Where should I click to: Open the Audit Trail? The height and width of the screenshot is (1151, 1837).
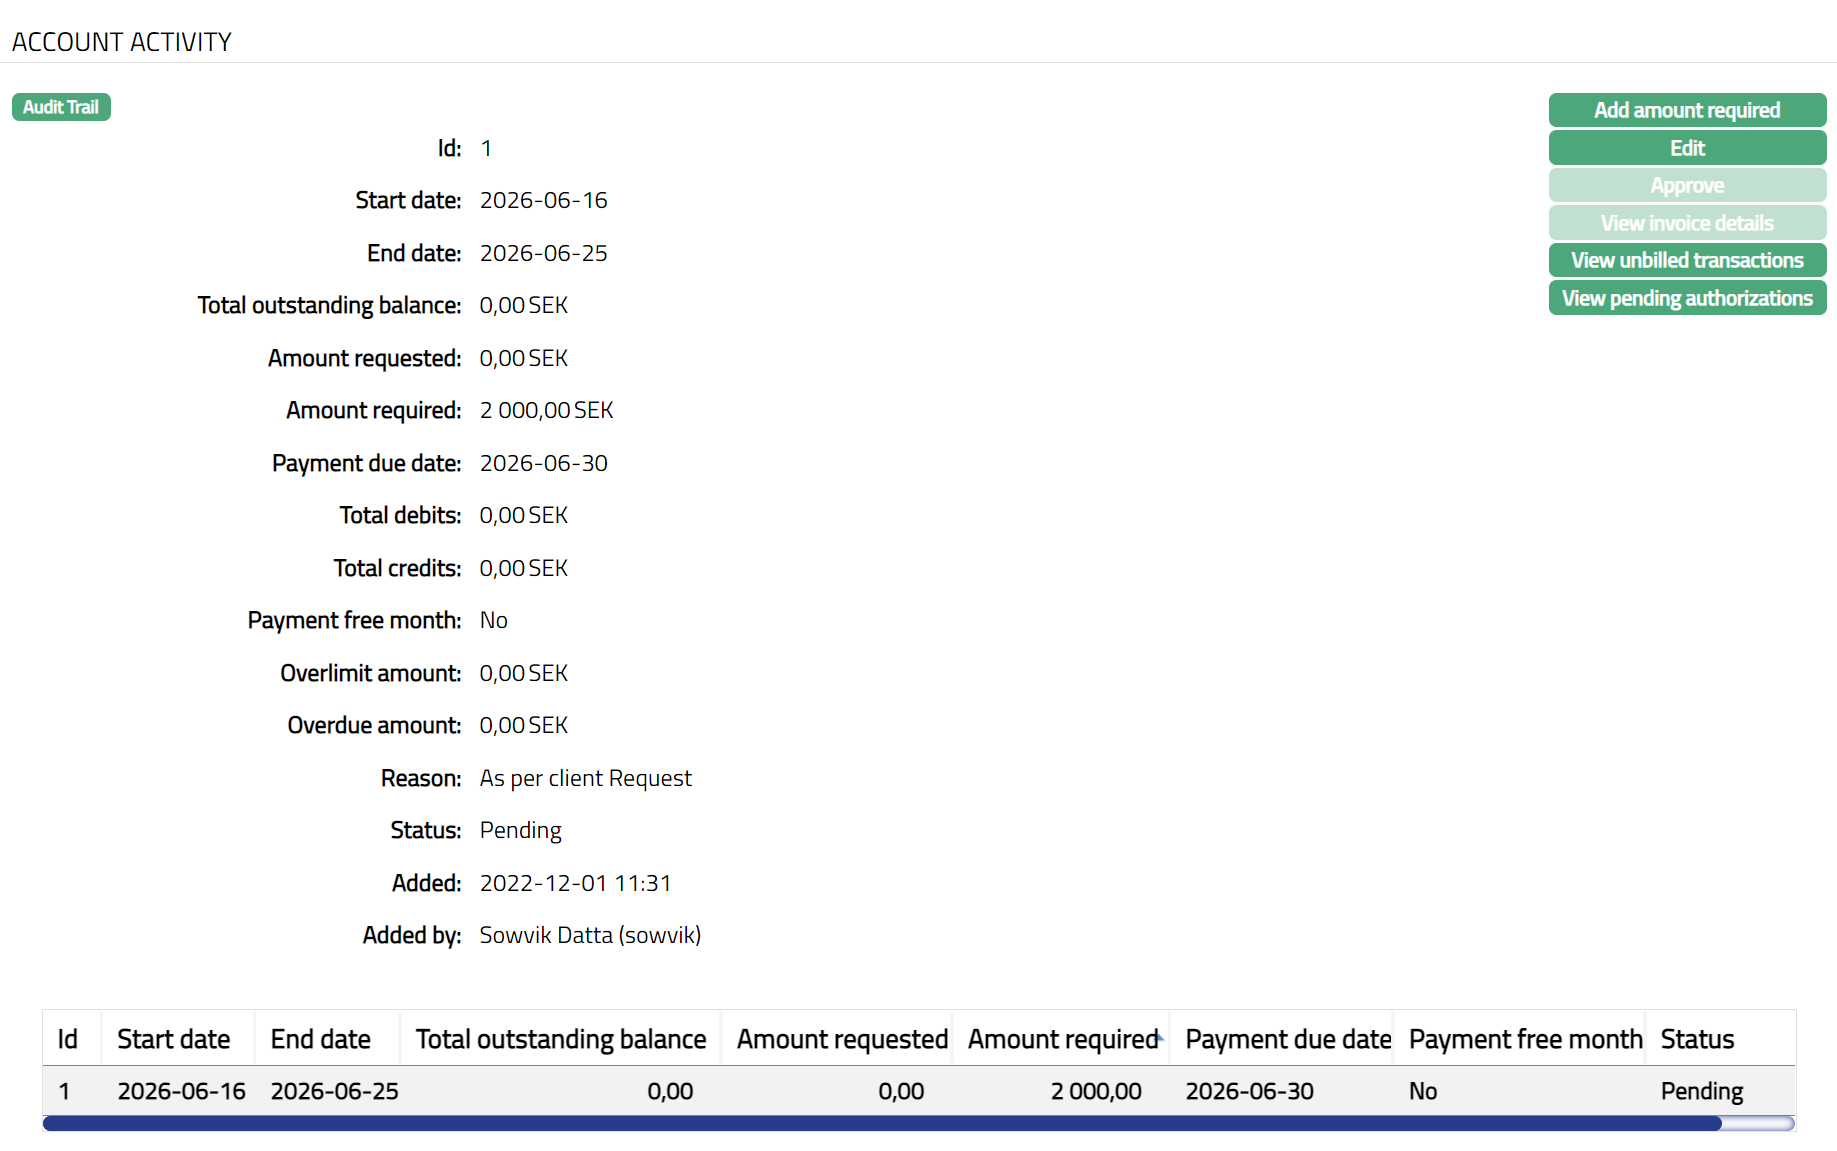click(61, 107)
